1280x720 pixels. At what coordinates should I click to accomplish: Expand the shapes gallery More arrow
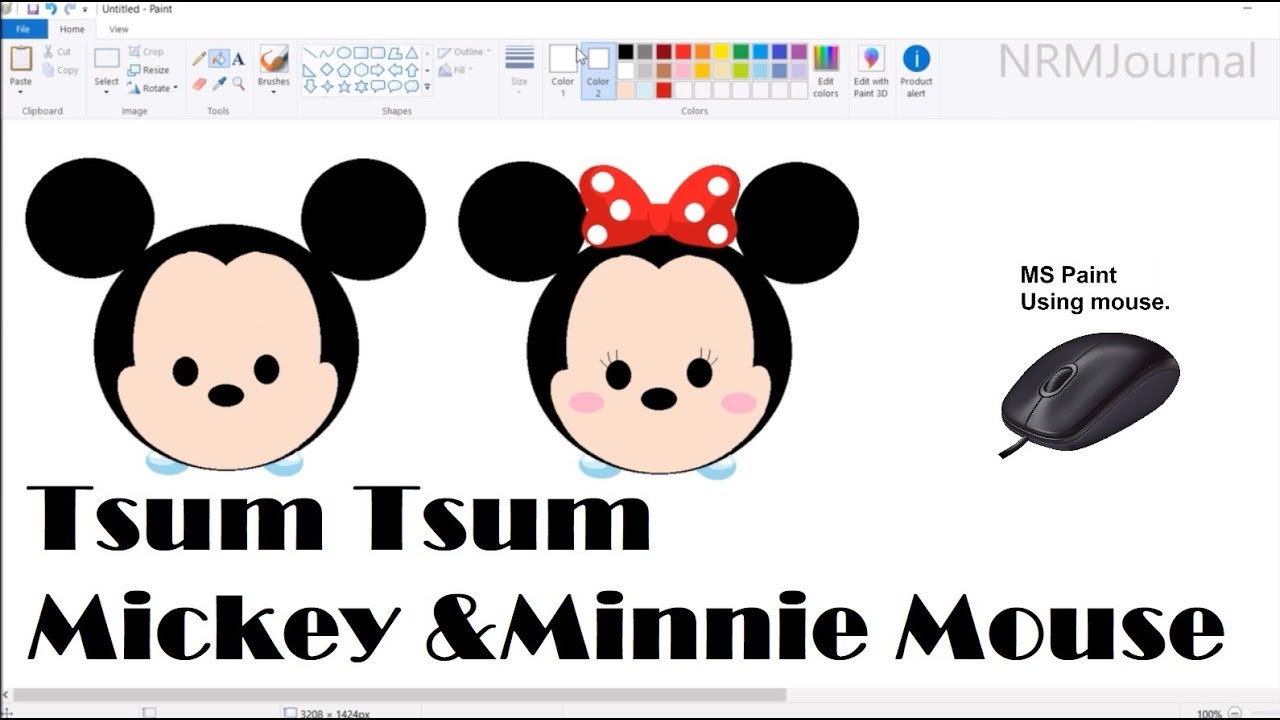(428, 87)
